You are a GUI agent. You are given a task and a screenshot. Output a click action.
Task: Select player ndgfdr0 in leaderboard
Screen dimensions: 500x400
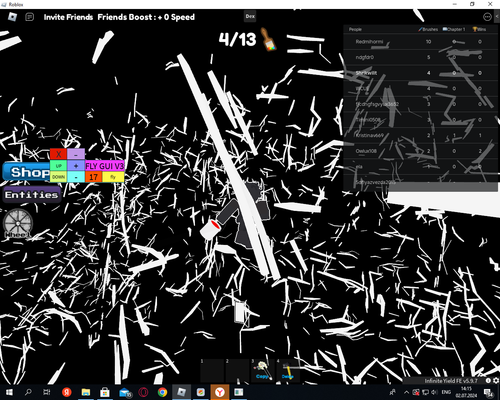point(421,57)
